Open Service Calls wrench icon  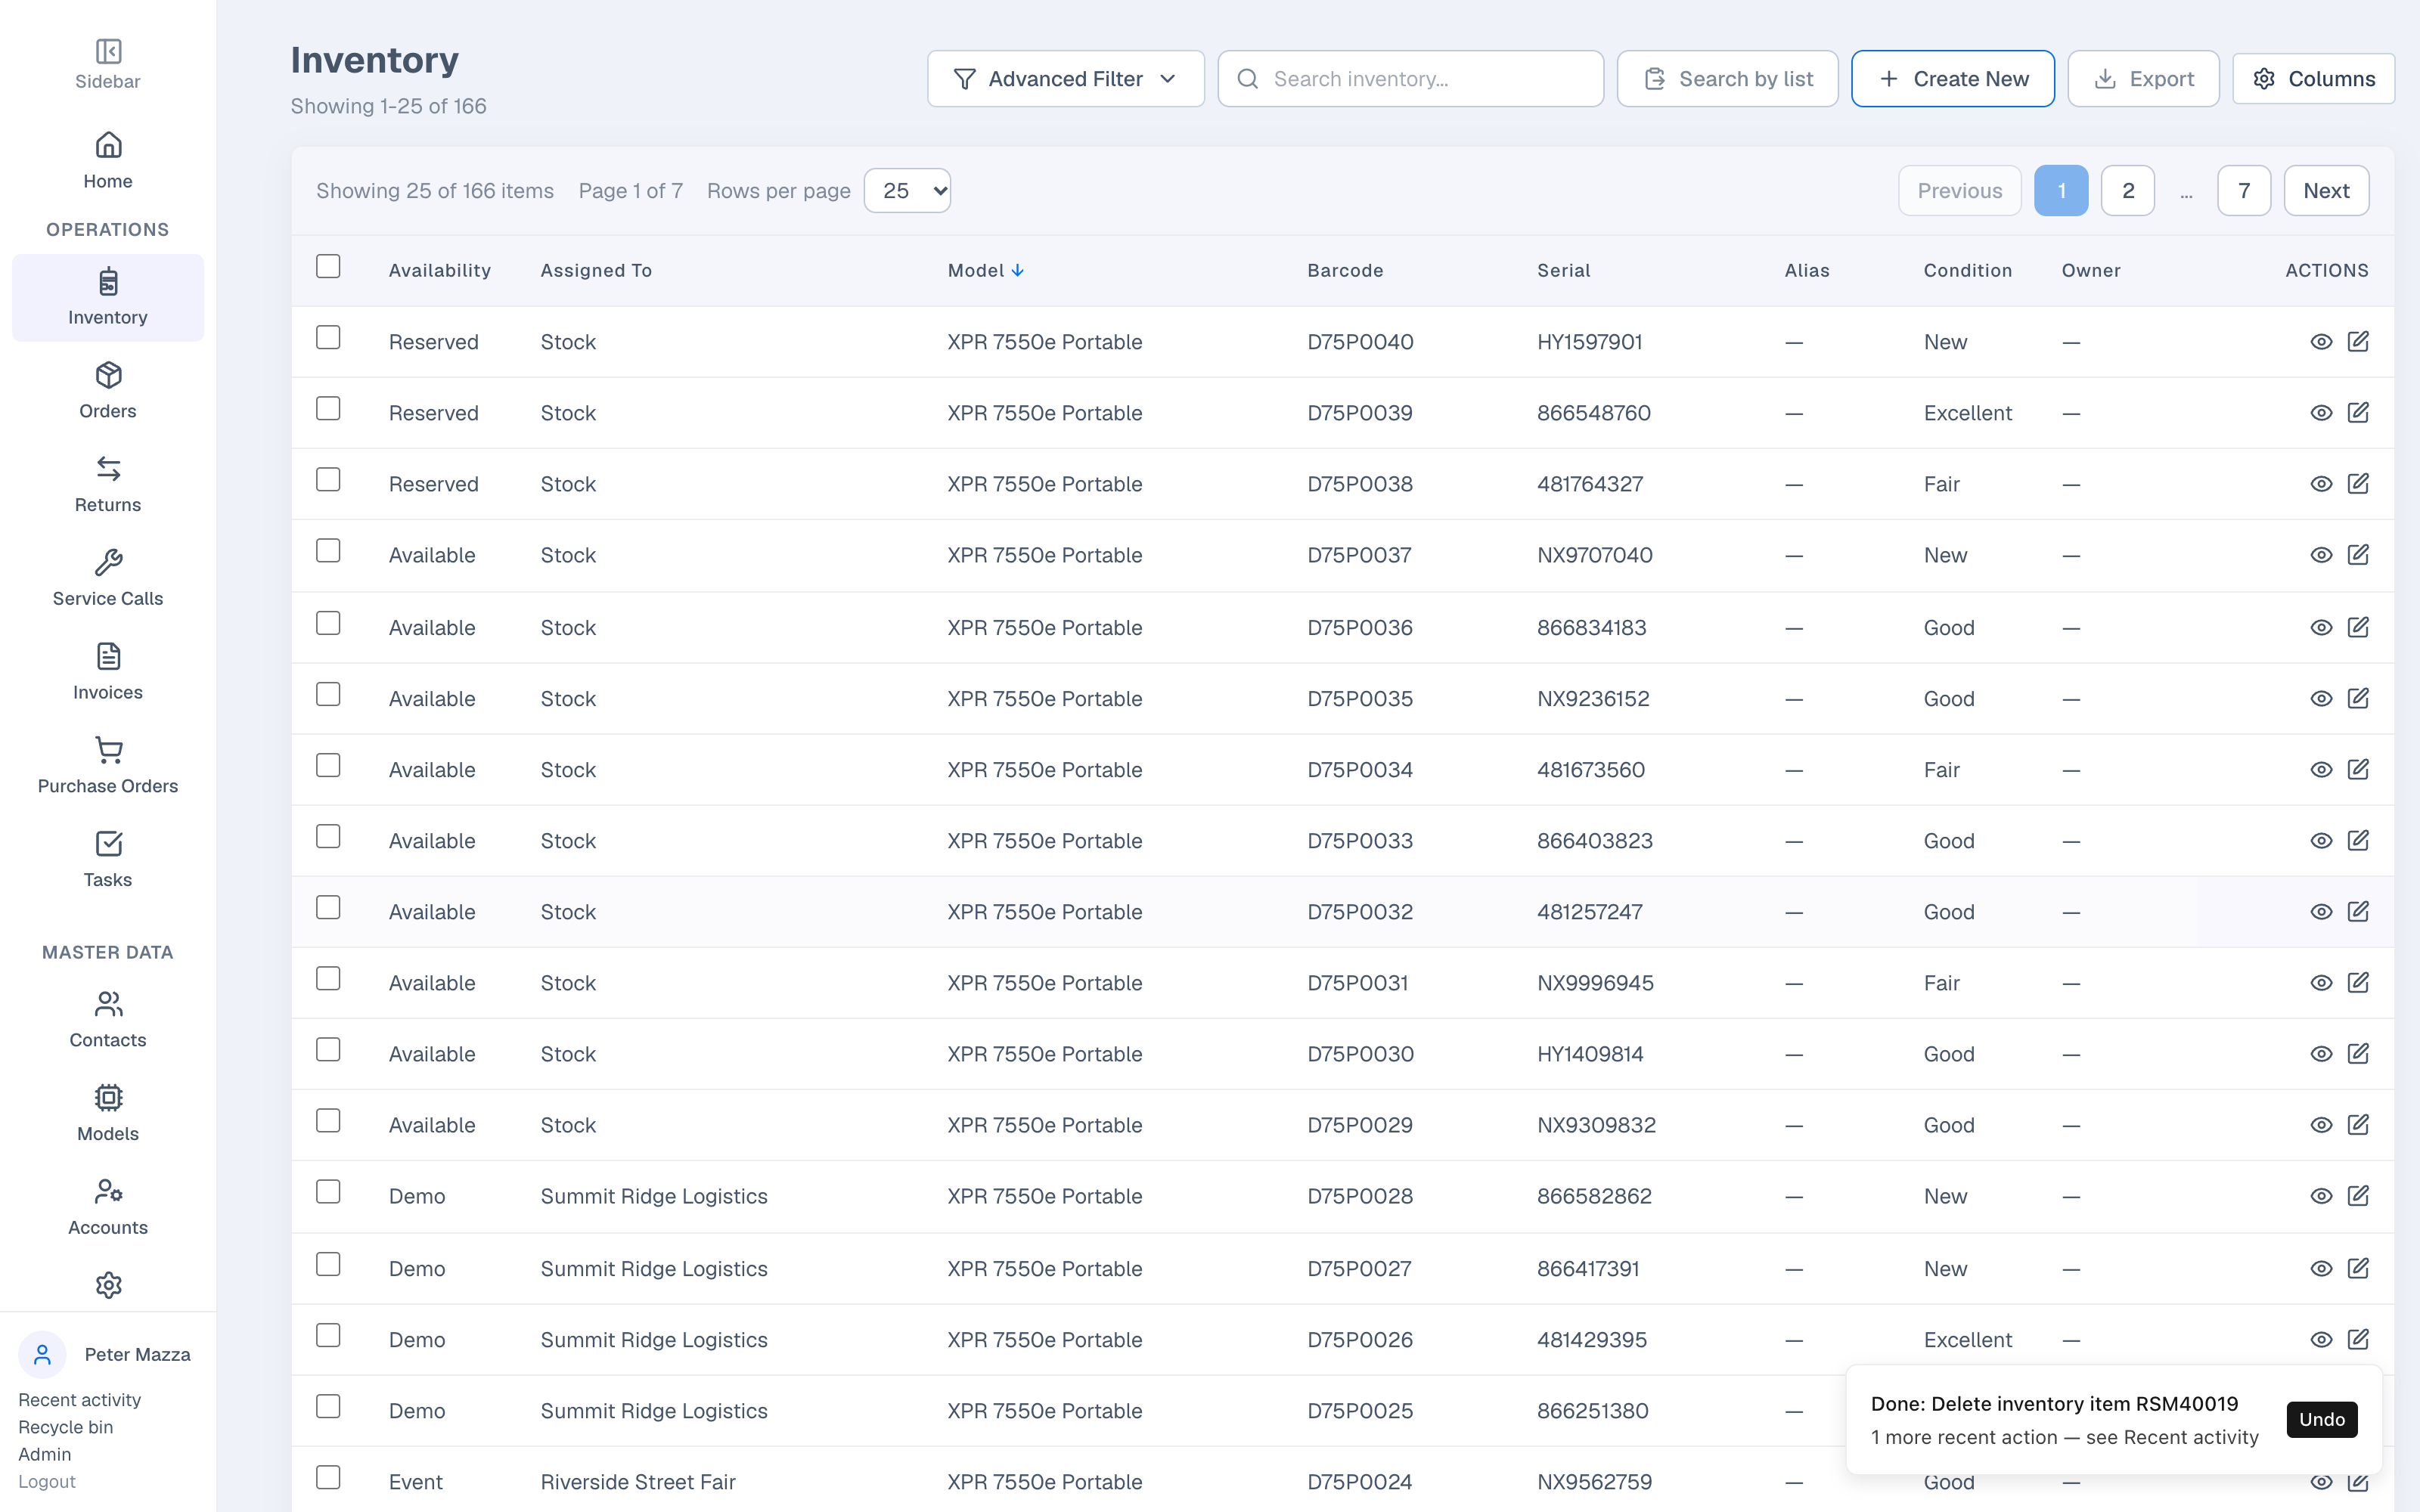click(x=108, y=563)
